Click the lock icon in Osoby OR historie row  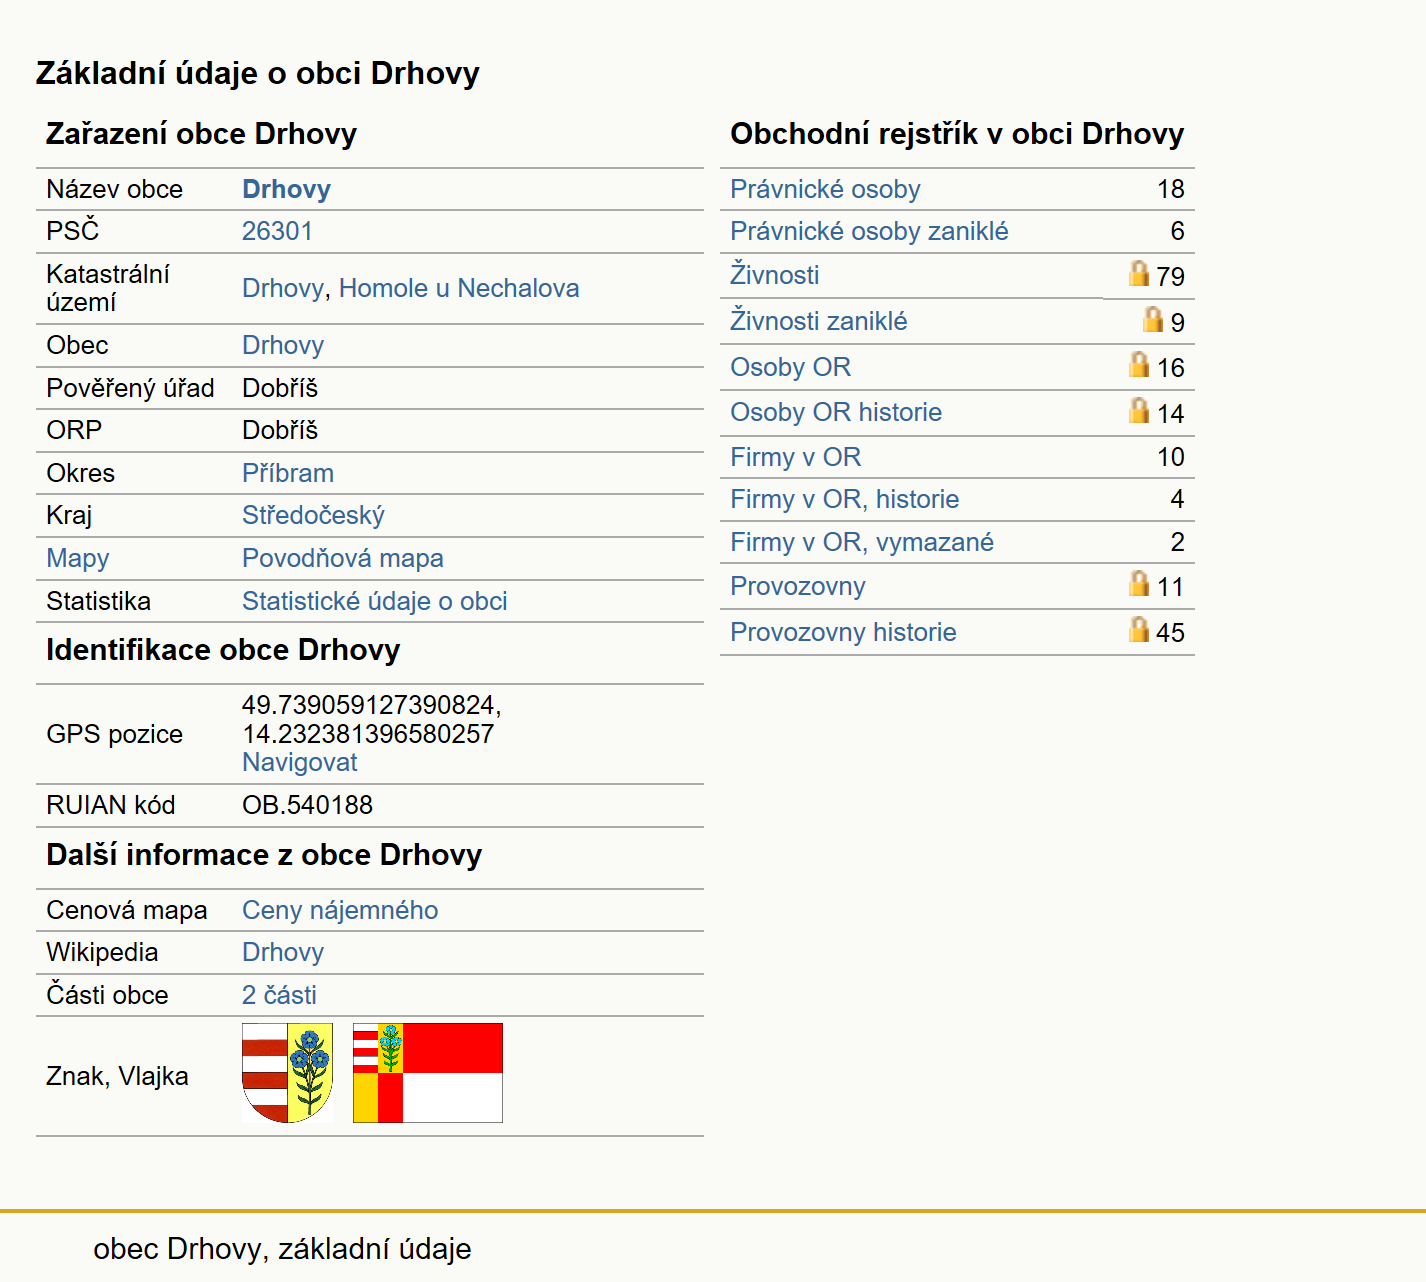click(1139, 410)
